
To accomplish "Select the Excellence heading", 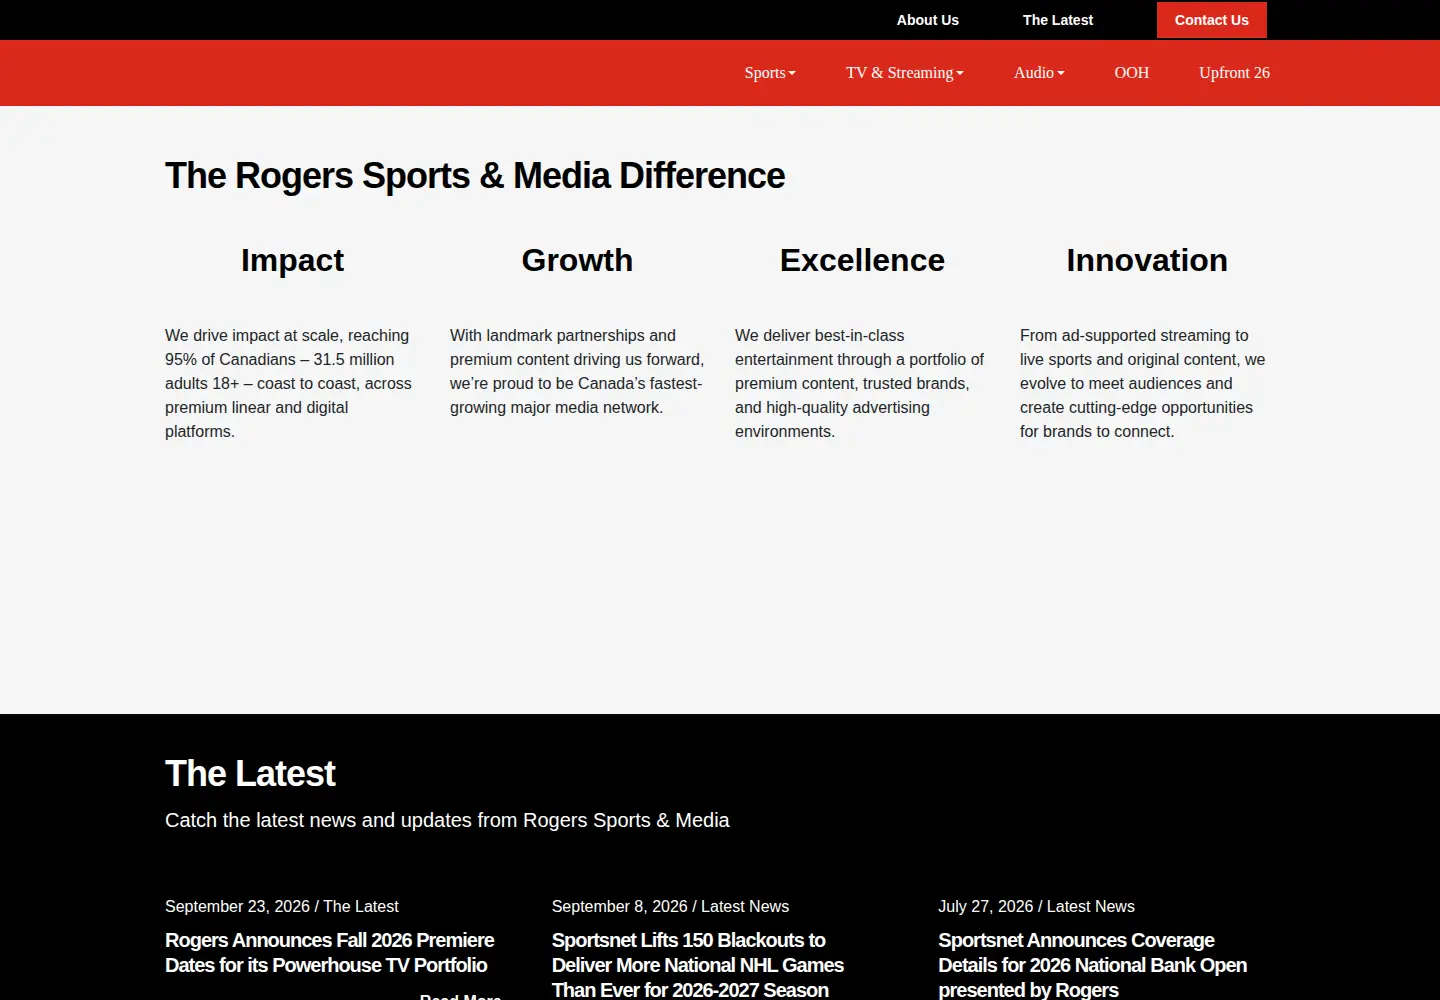I will (x=862, y=260).
